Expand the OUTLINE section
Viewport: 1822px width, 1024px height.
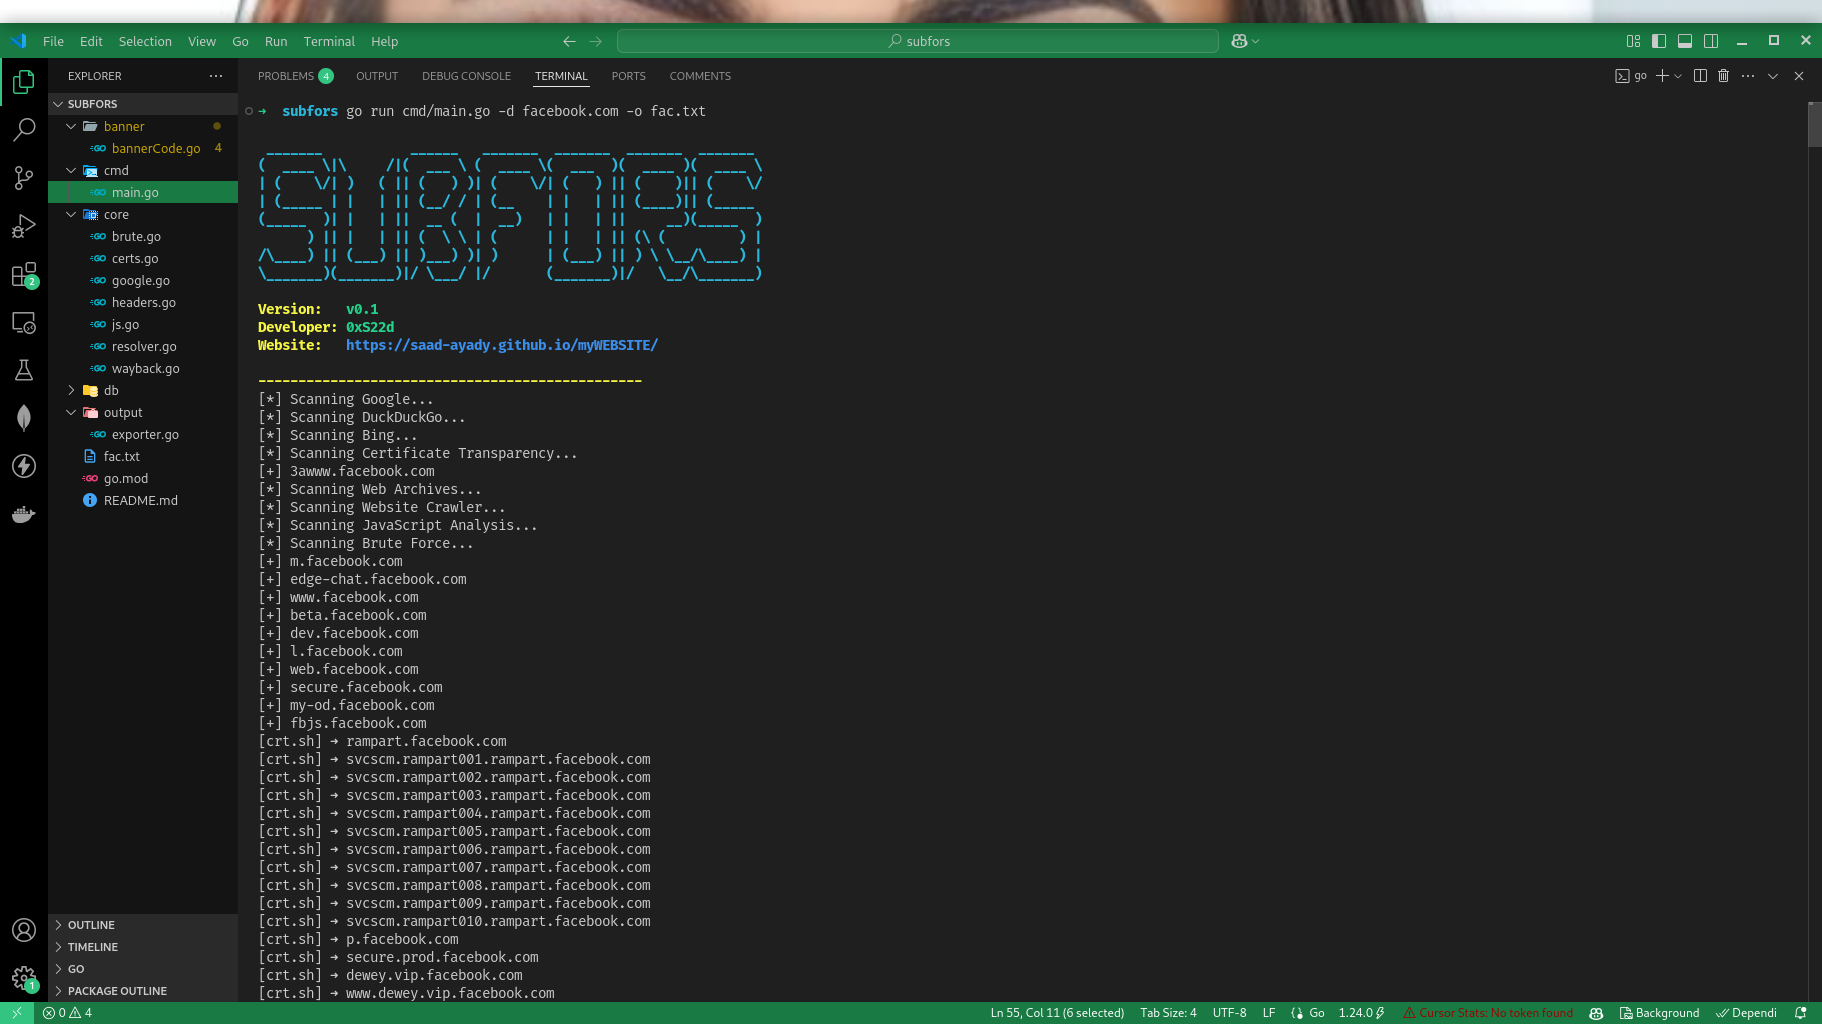coord(143,925)
